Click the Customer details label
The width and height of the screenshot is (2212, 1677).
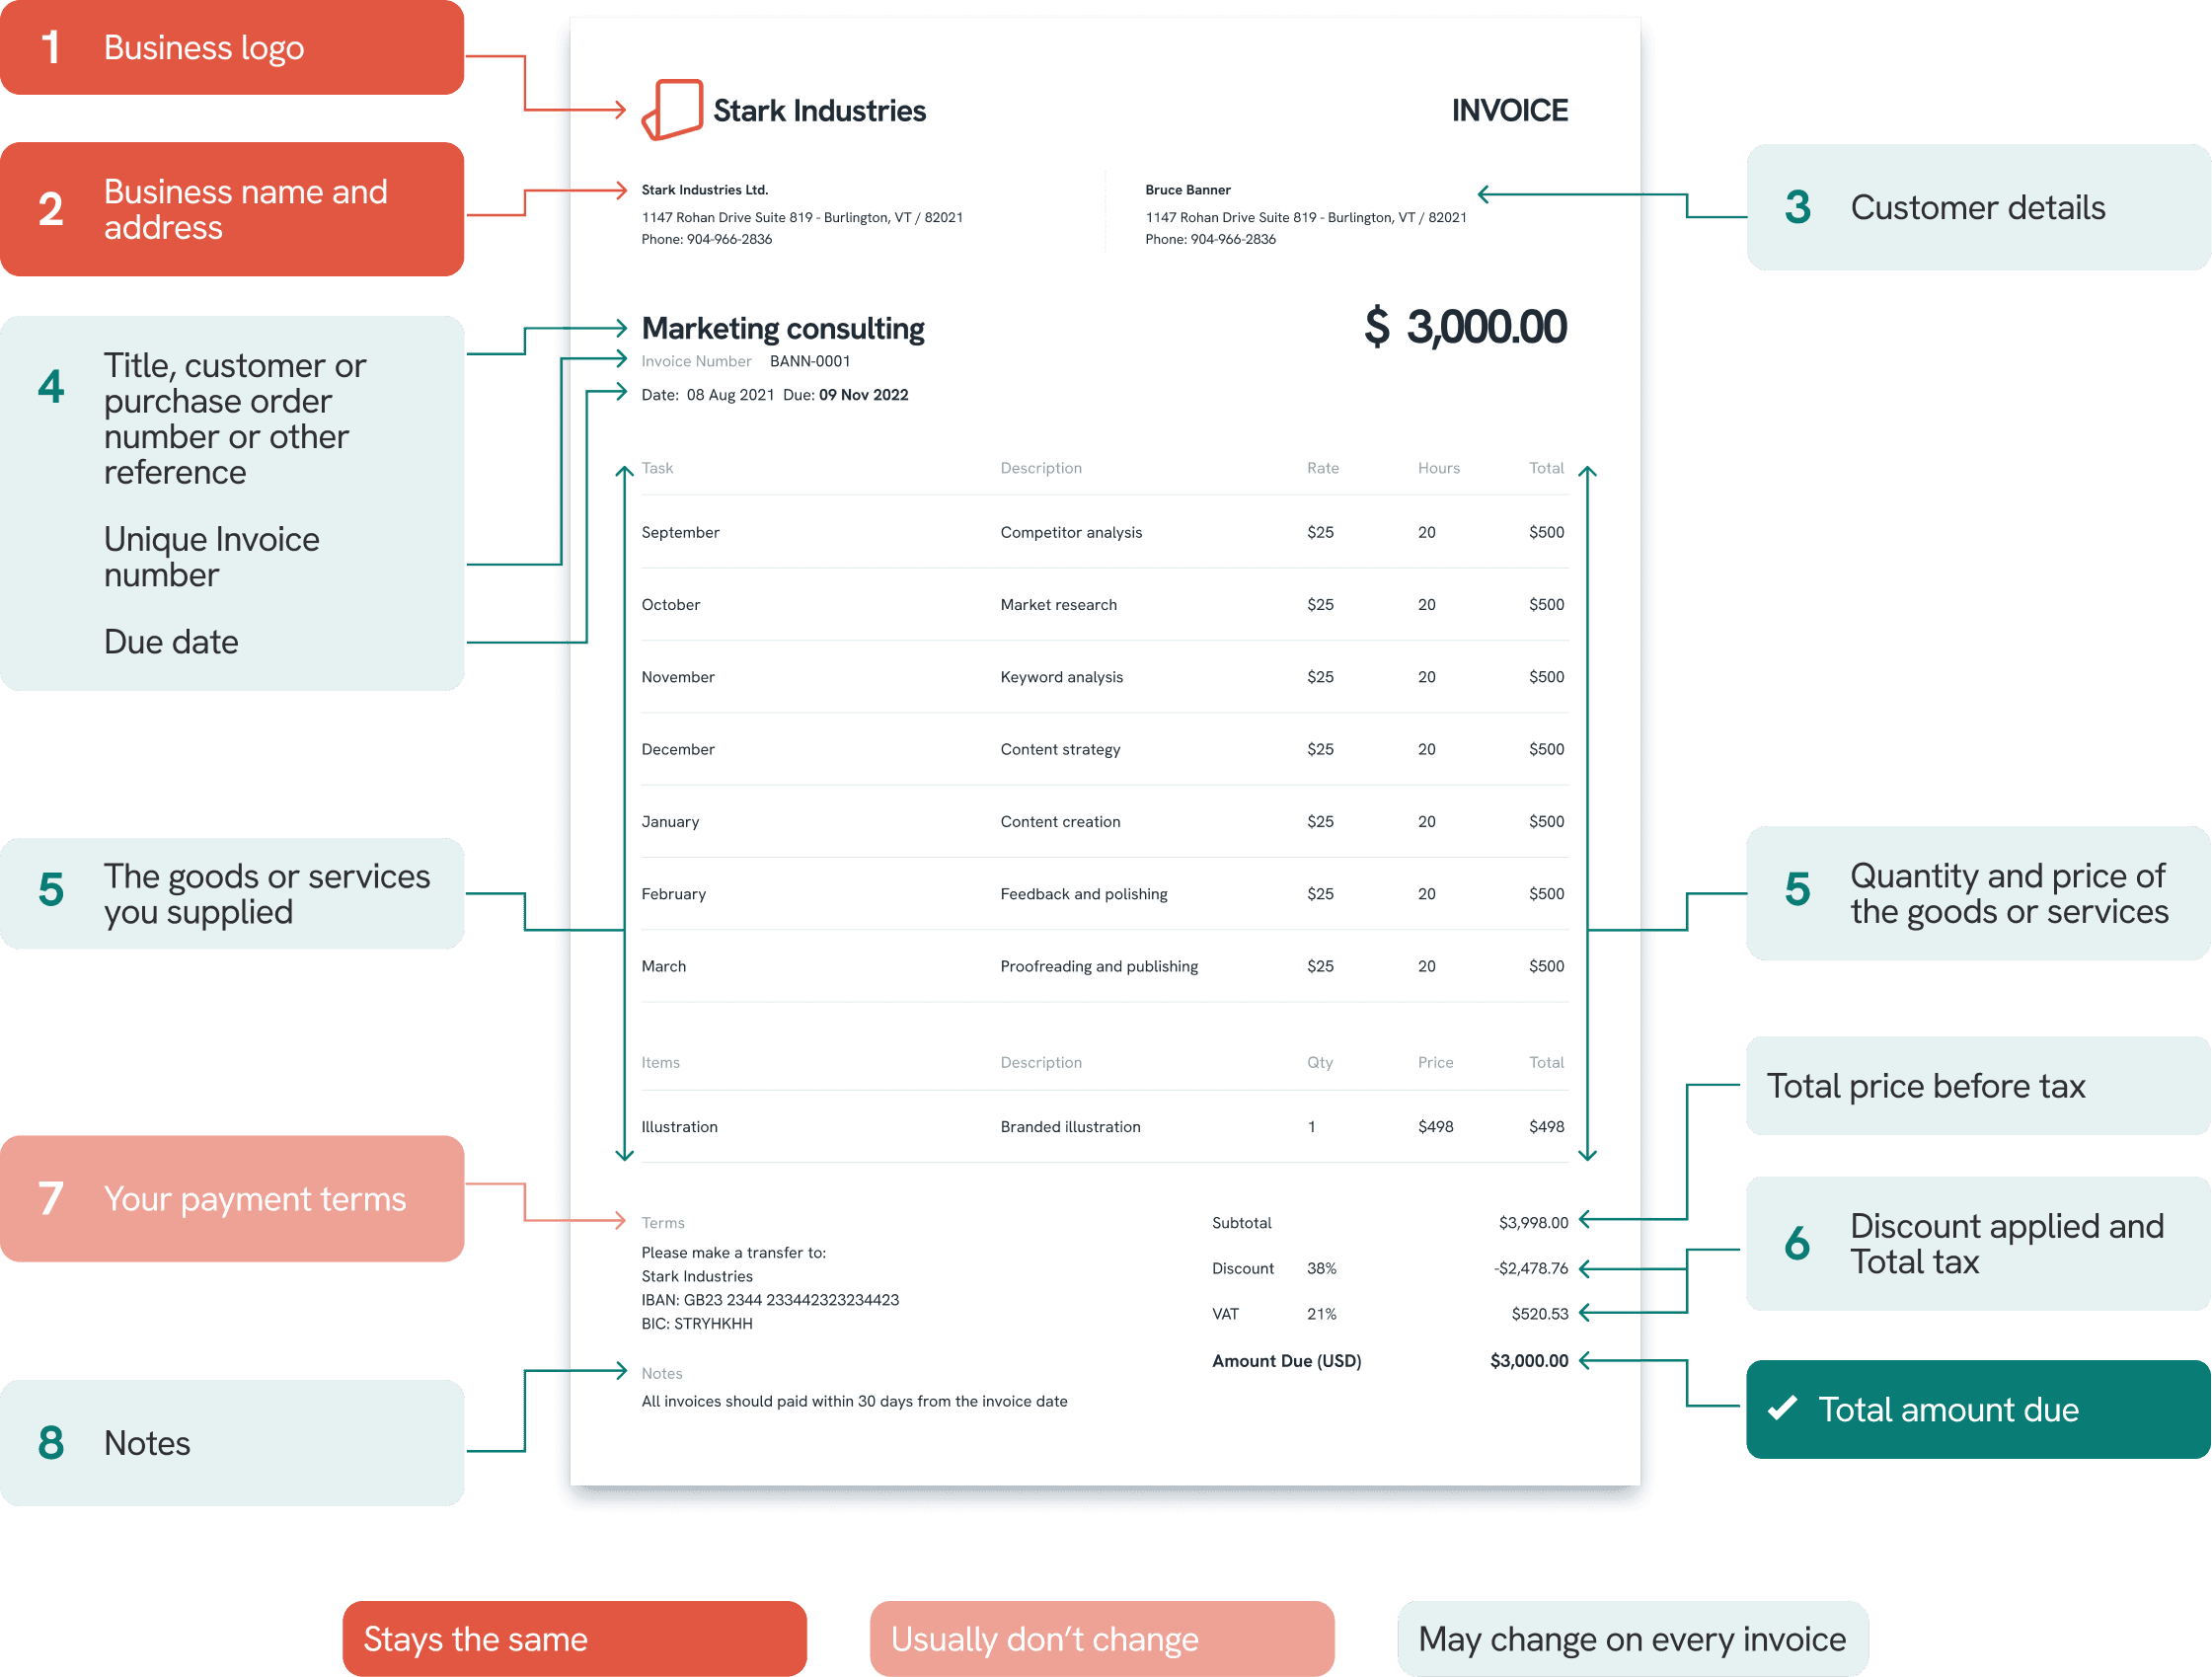click(1978, 207)
